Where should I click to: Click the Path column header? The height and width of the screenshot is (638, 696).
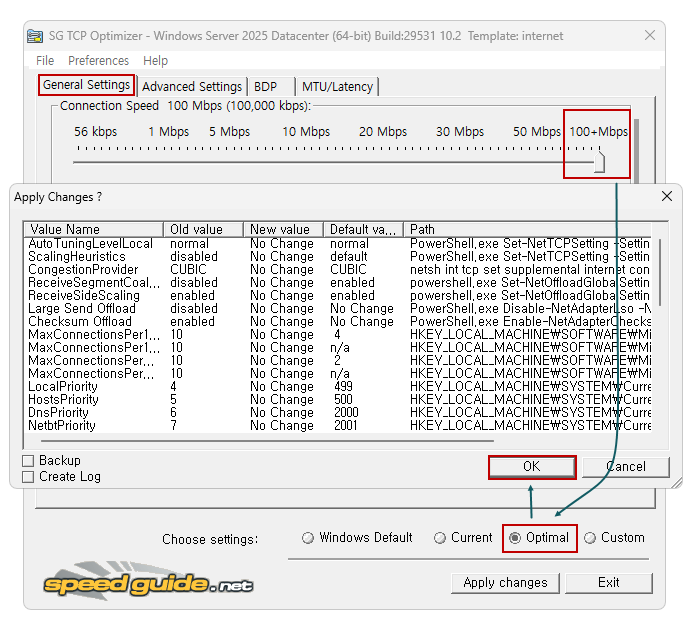click(527, 230)
